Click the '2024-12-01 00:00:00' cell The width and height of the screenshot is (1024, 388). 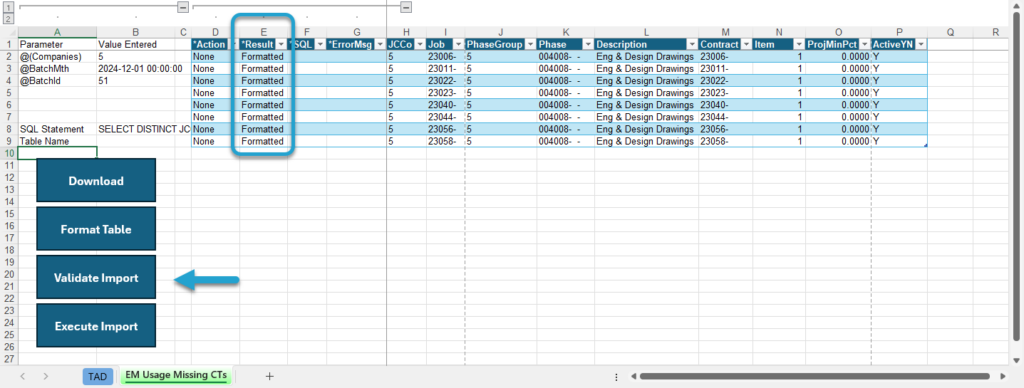(136, 69)
